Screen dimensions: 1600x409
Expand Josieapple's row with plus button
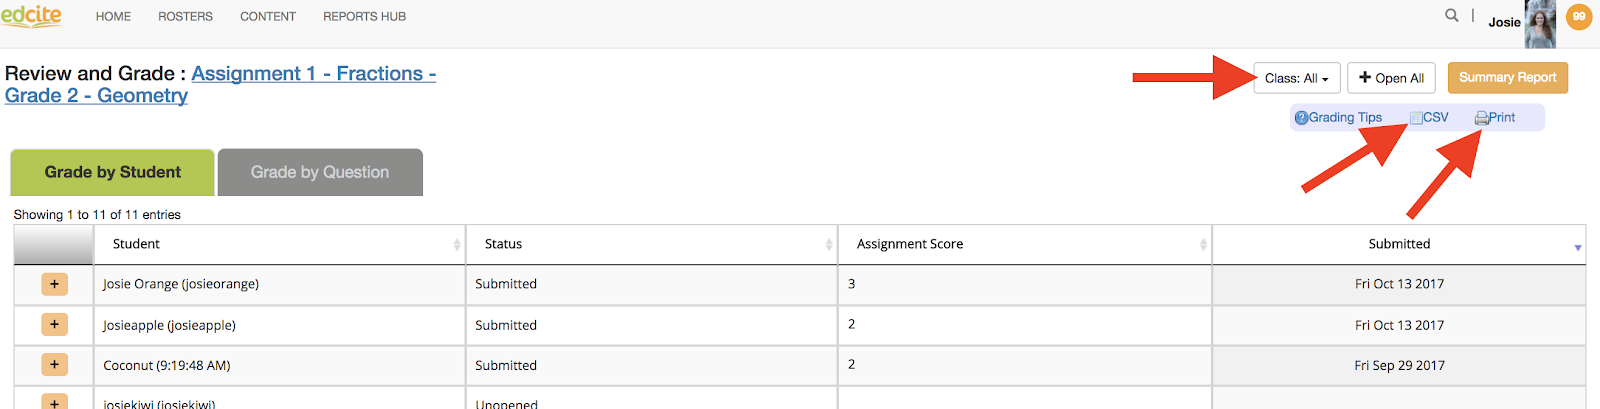coord(54,324)
